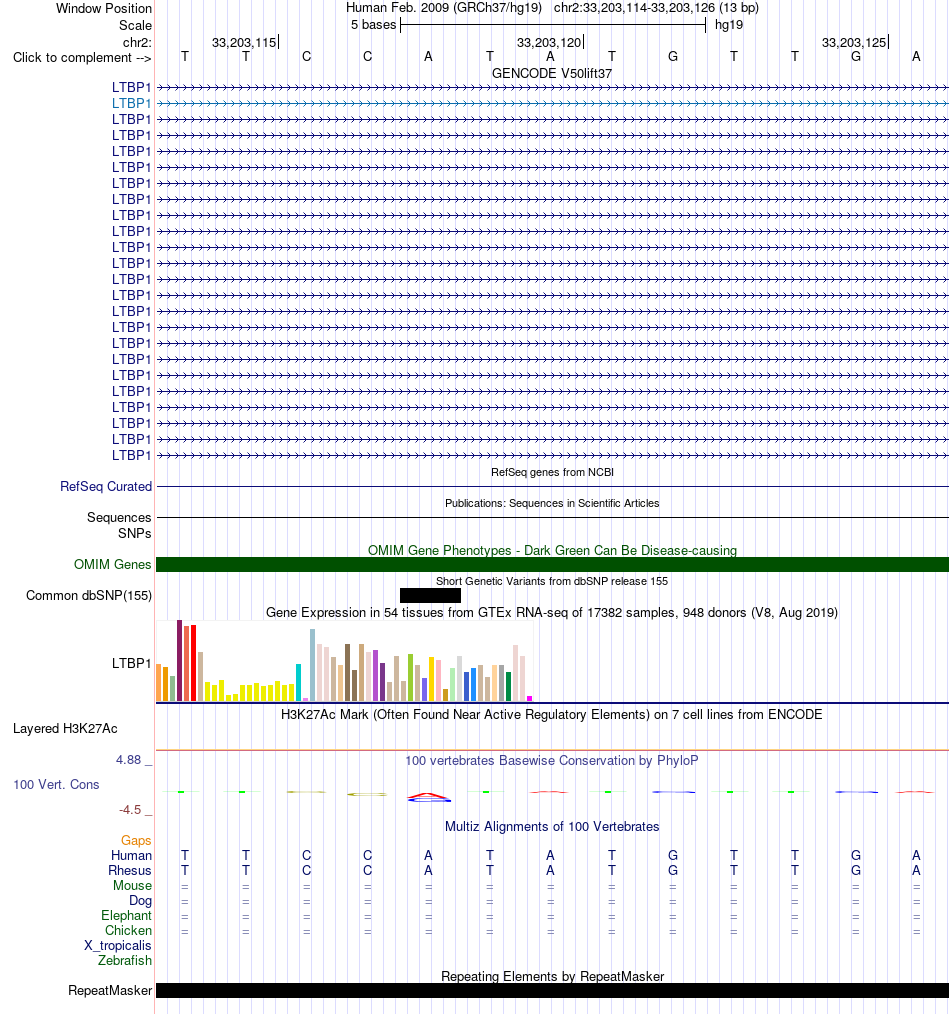Image resolution: width=950 pixels, height=1014 pixels.
Task: Click position marker 33,203,125
Action: (x=854, y=43)
